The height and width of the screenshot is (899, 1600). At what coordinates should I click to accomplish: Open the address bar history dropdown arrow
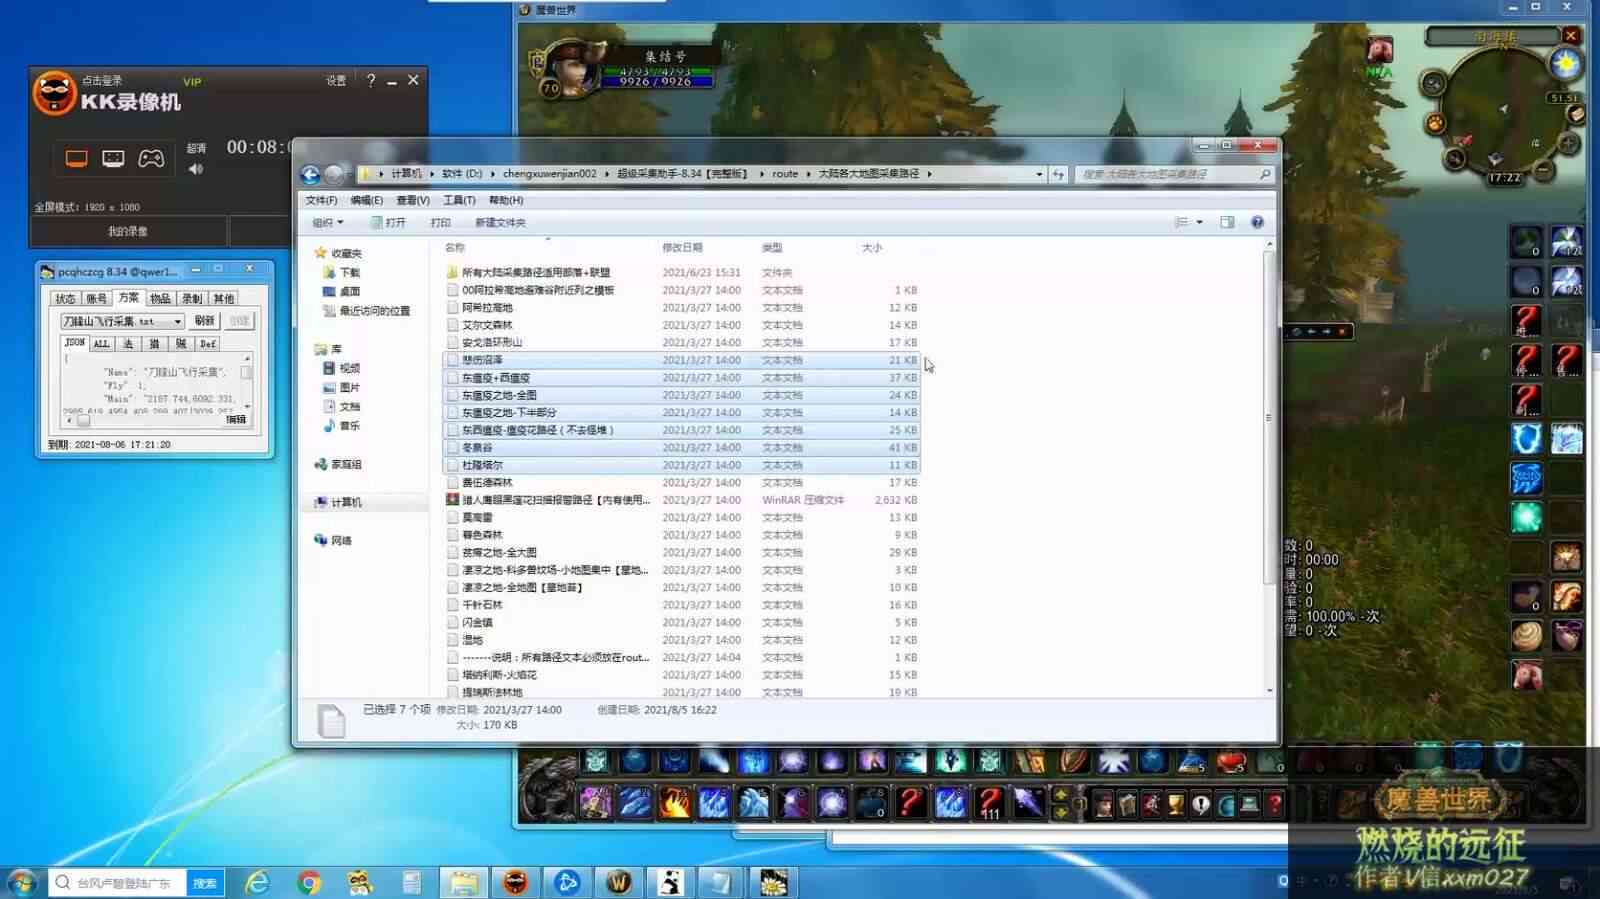pyautogui.click(x=1039, y=174)
